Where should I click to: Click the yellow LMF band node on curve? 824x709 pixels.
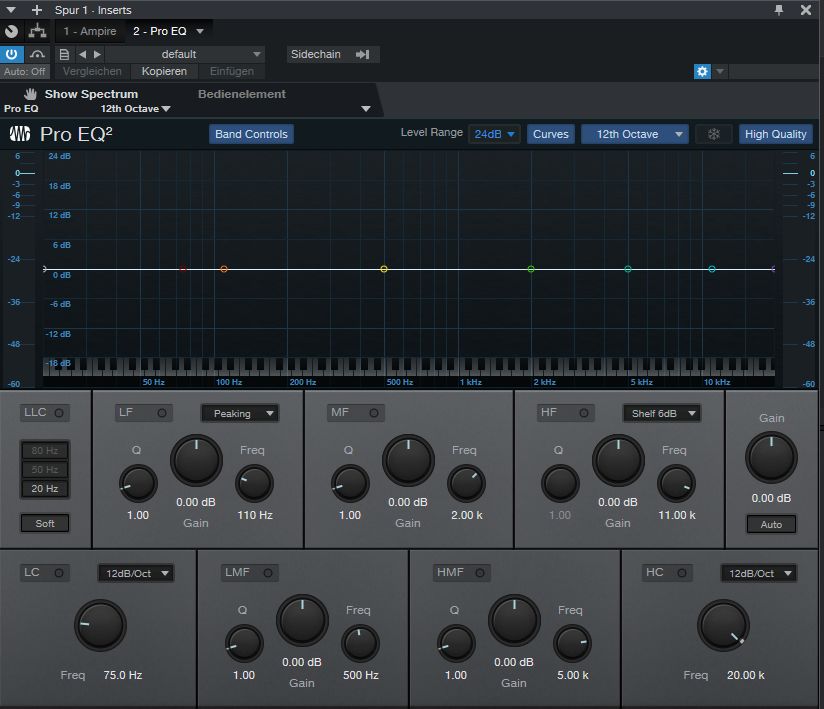[384, 269]
